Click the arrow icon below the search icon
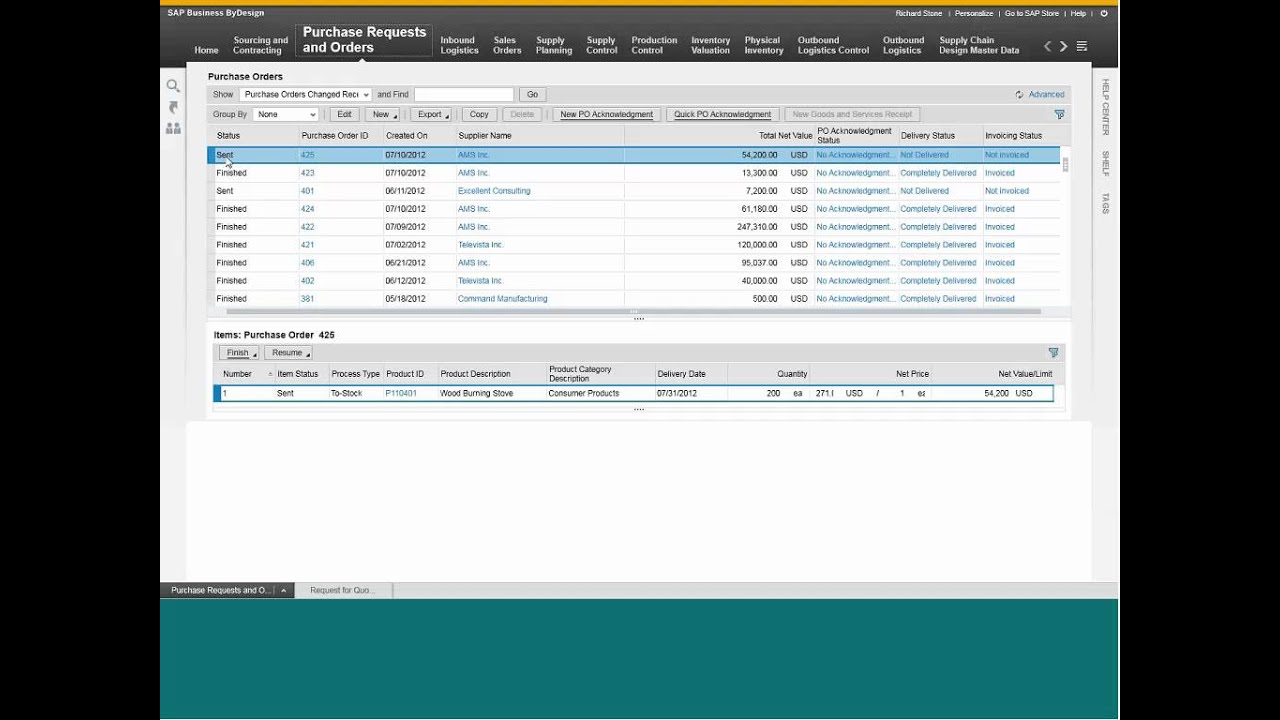The width and height of the screenshot is (1280, 720). pyautogui.click(x=173, y=107)
